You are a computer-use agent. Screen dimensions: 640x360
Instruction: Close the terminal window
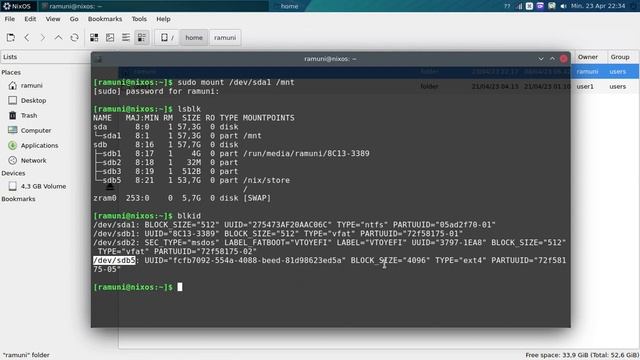point(564,59)
